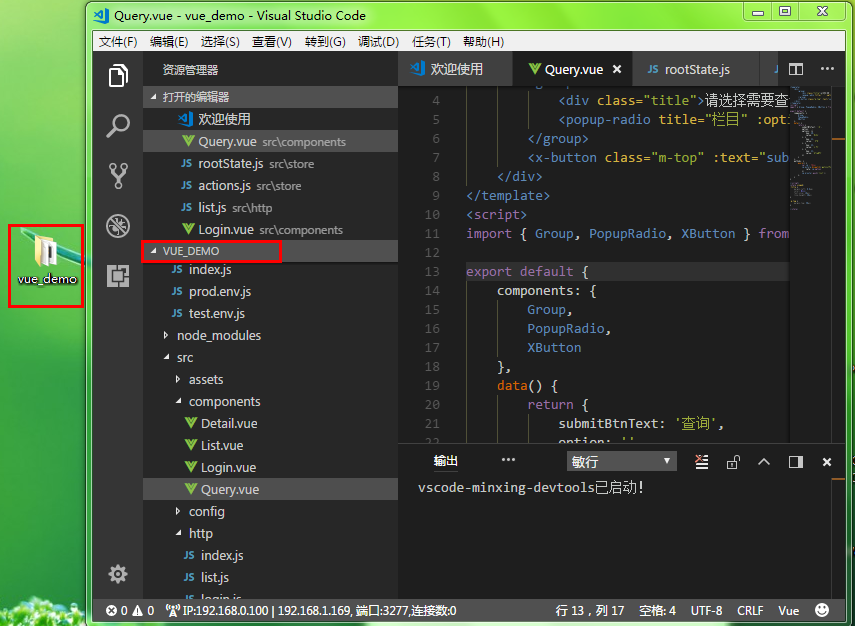Open the editor more actions ellipsis
The image size is (855, 626).
pyautogui.click(x=827, y=69)
